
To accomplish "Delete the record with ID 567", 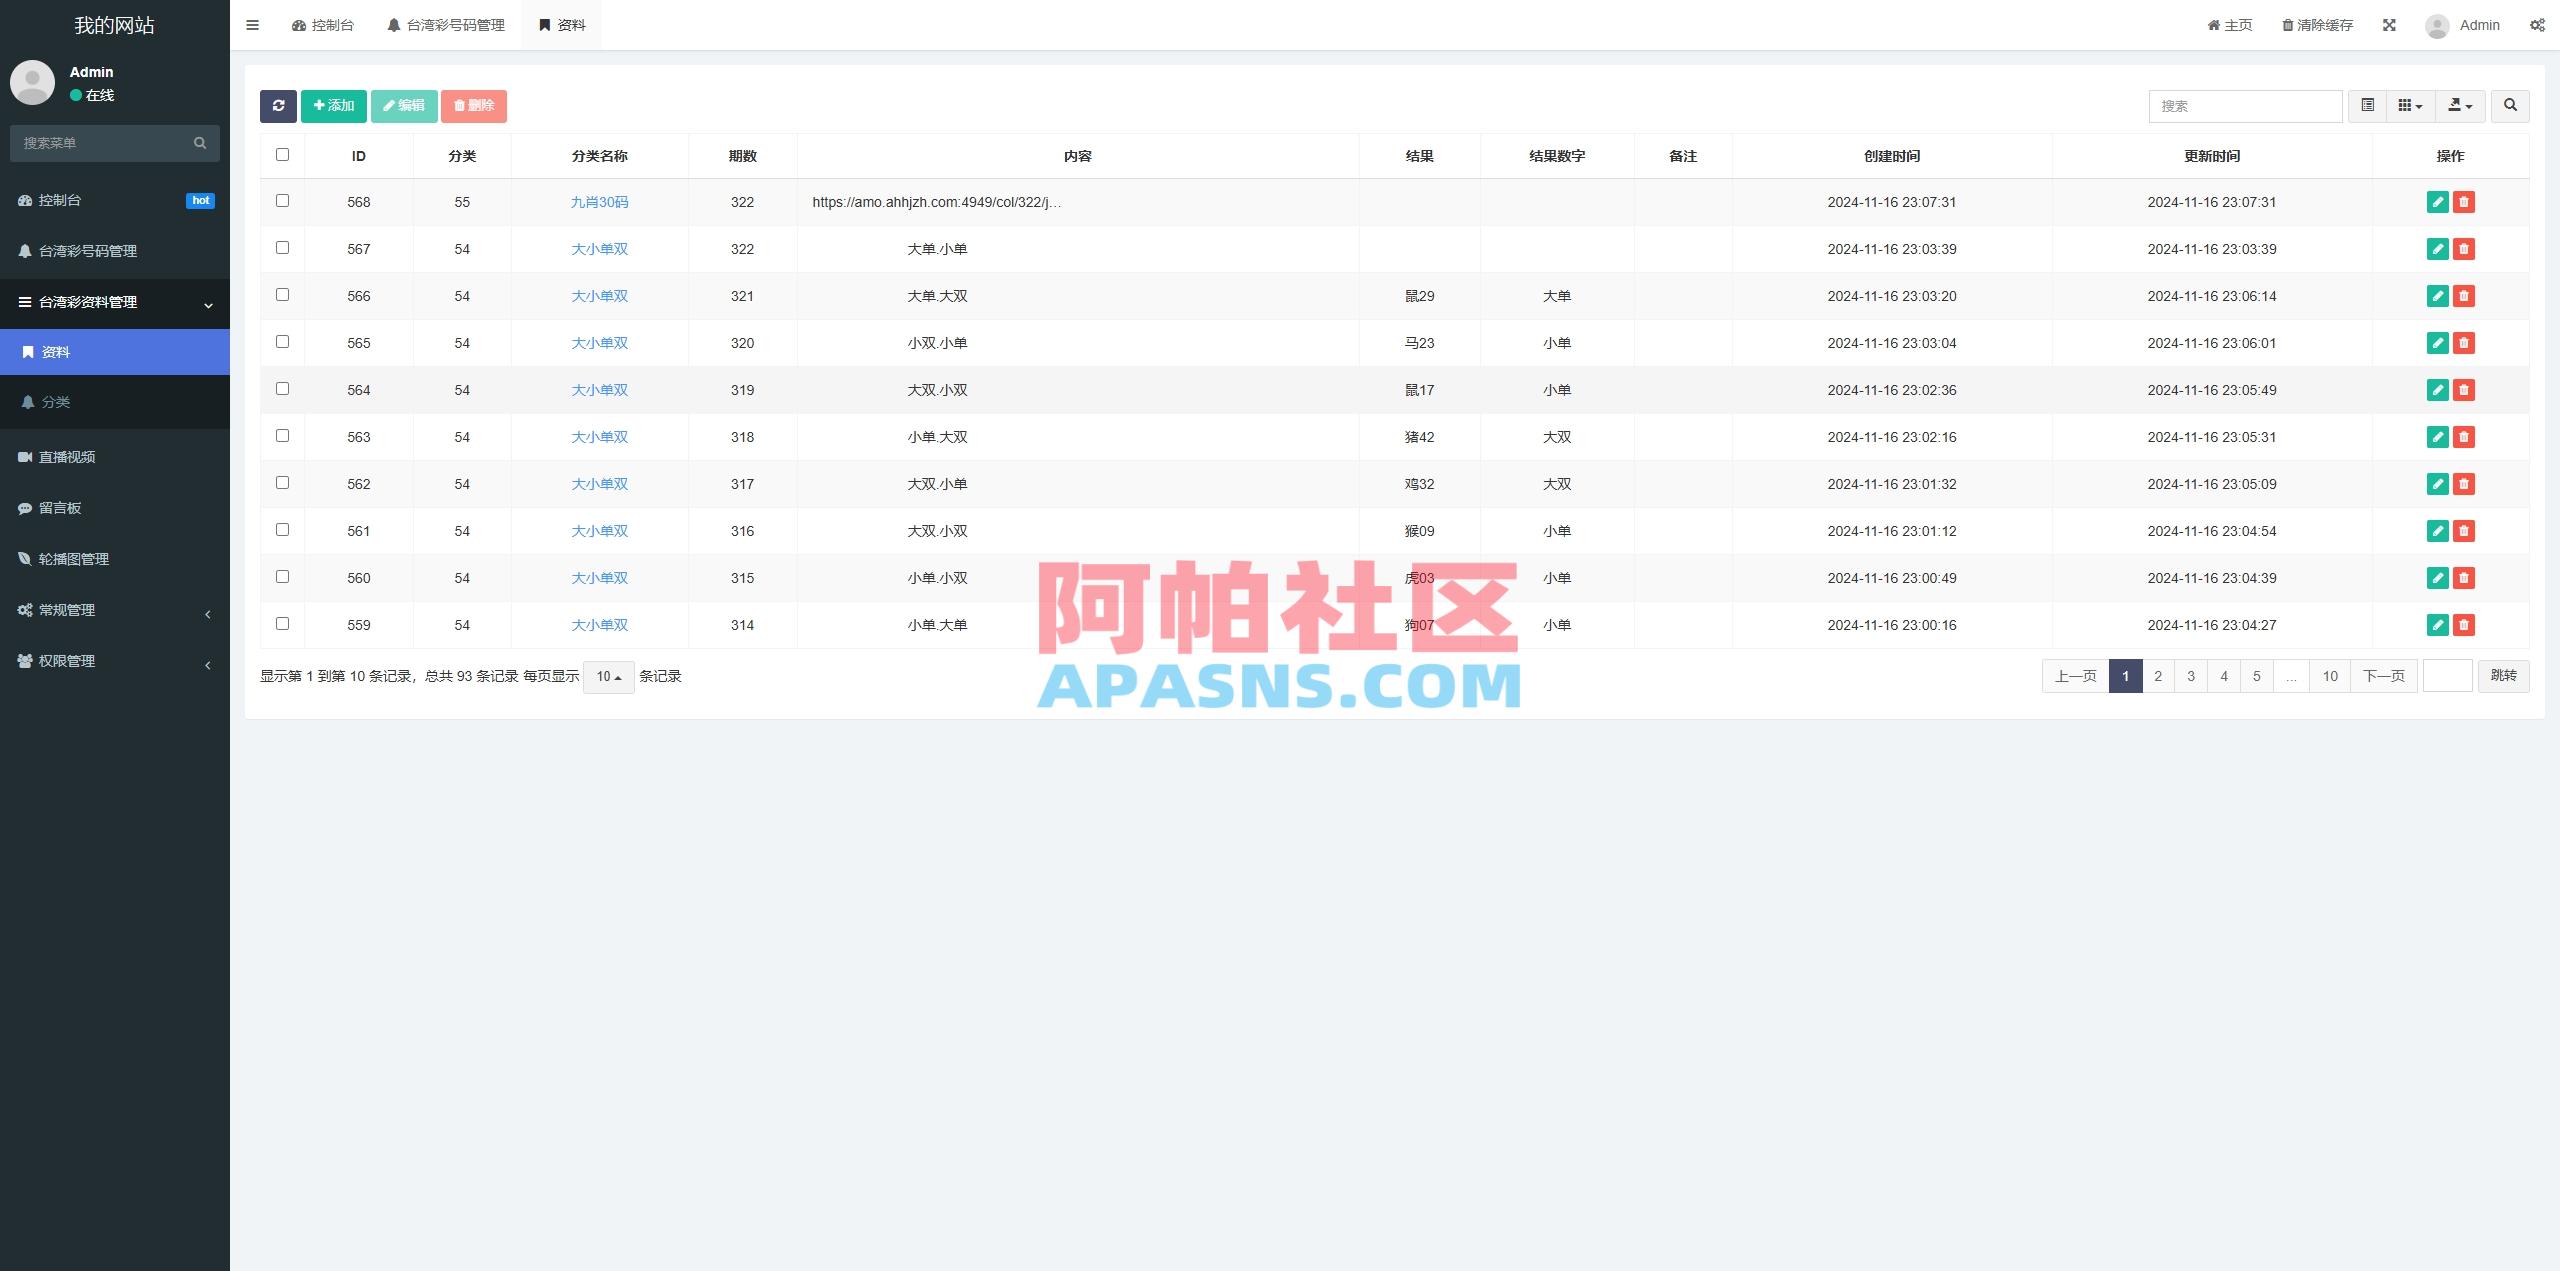I will tap(2465, 248).
